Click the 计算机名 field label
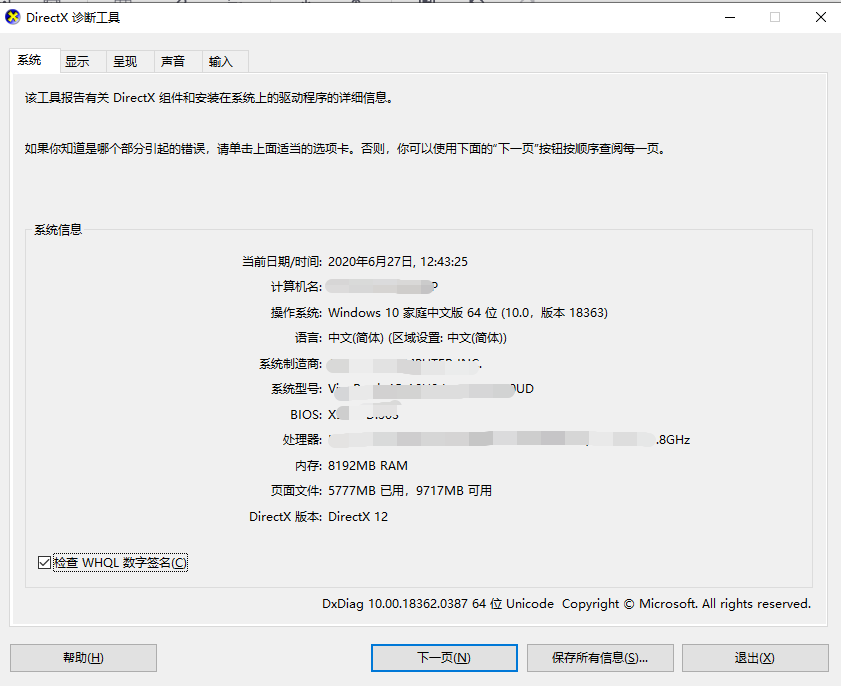Viewport: 841px width, 686px height. pos(296,287)
